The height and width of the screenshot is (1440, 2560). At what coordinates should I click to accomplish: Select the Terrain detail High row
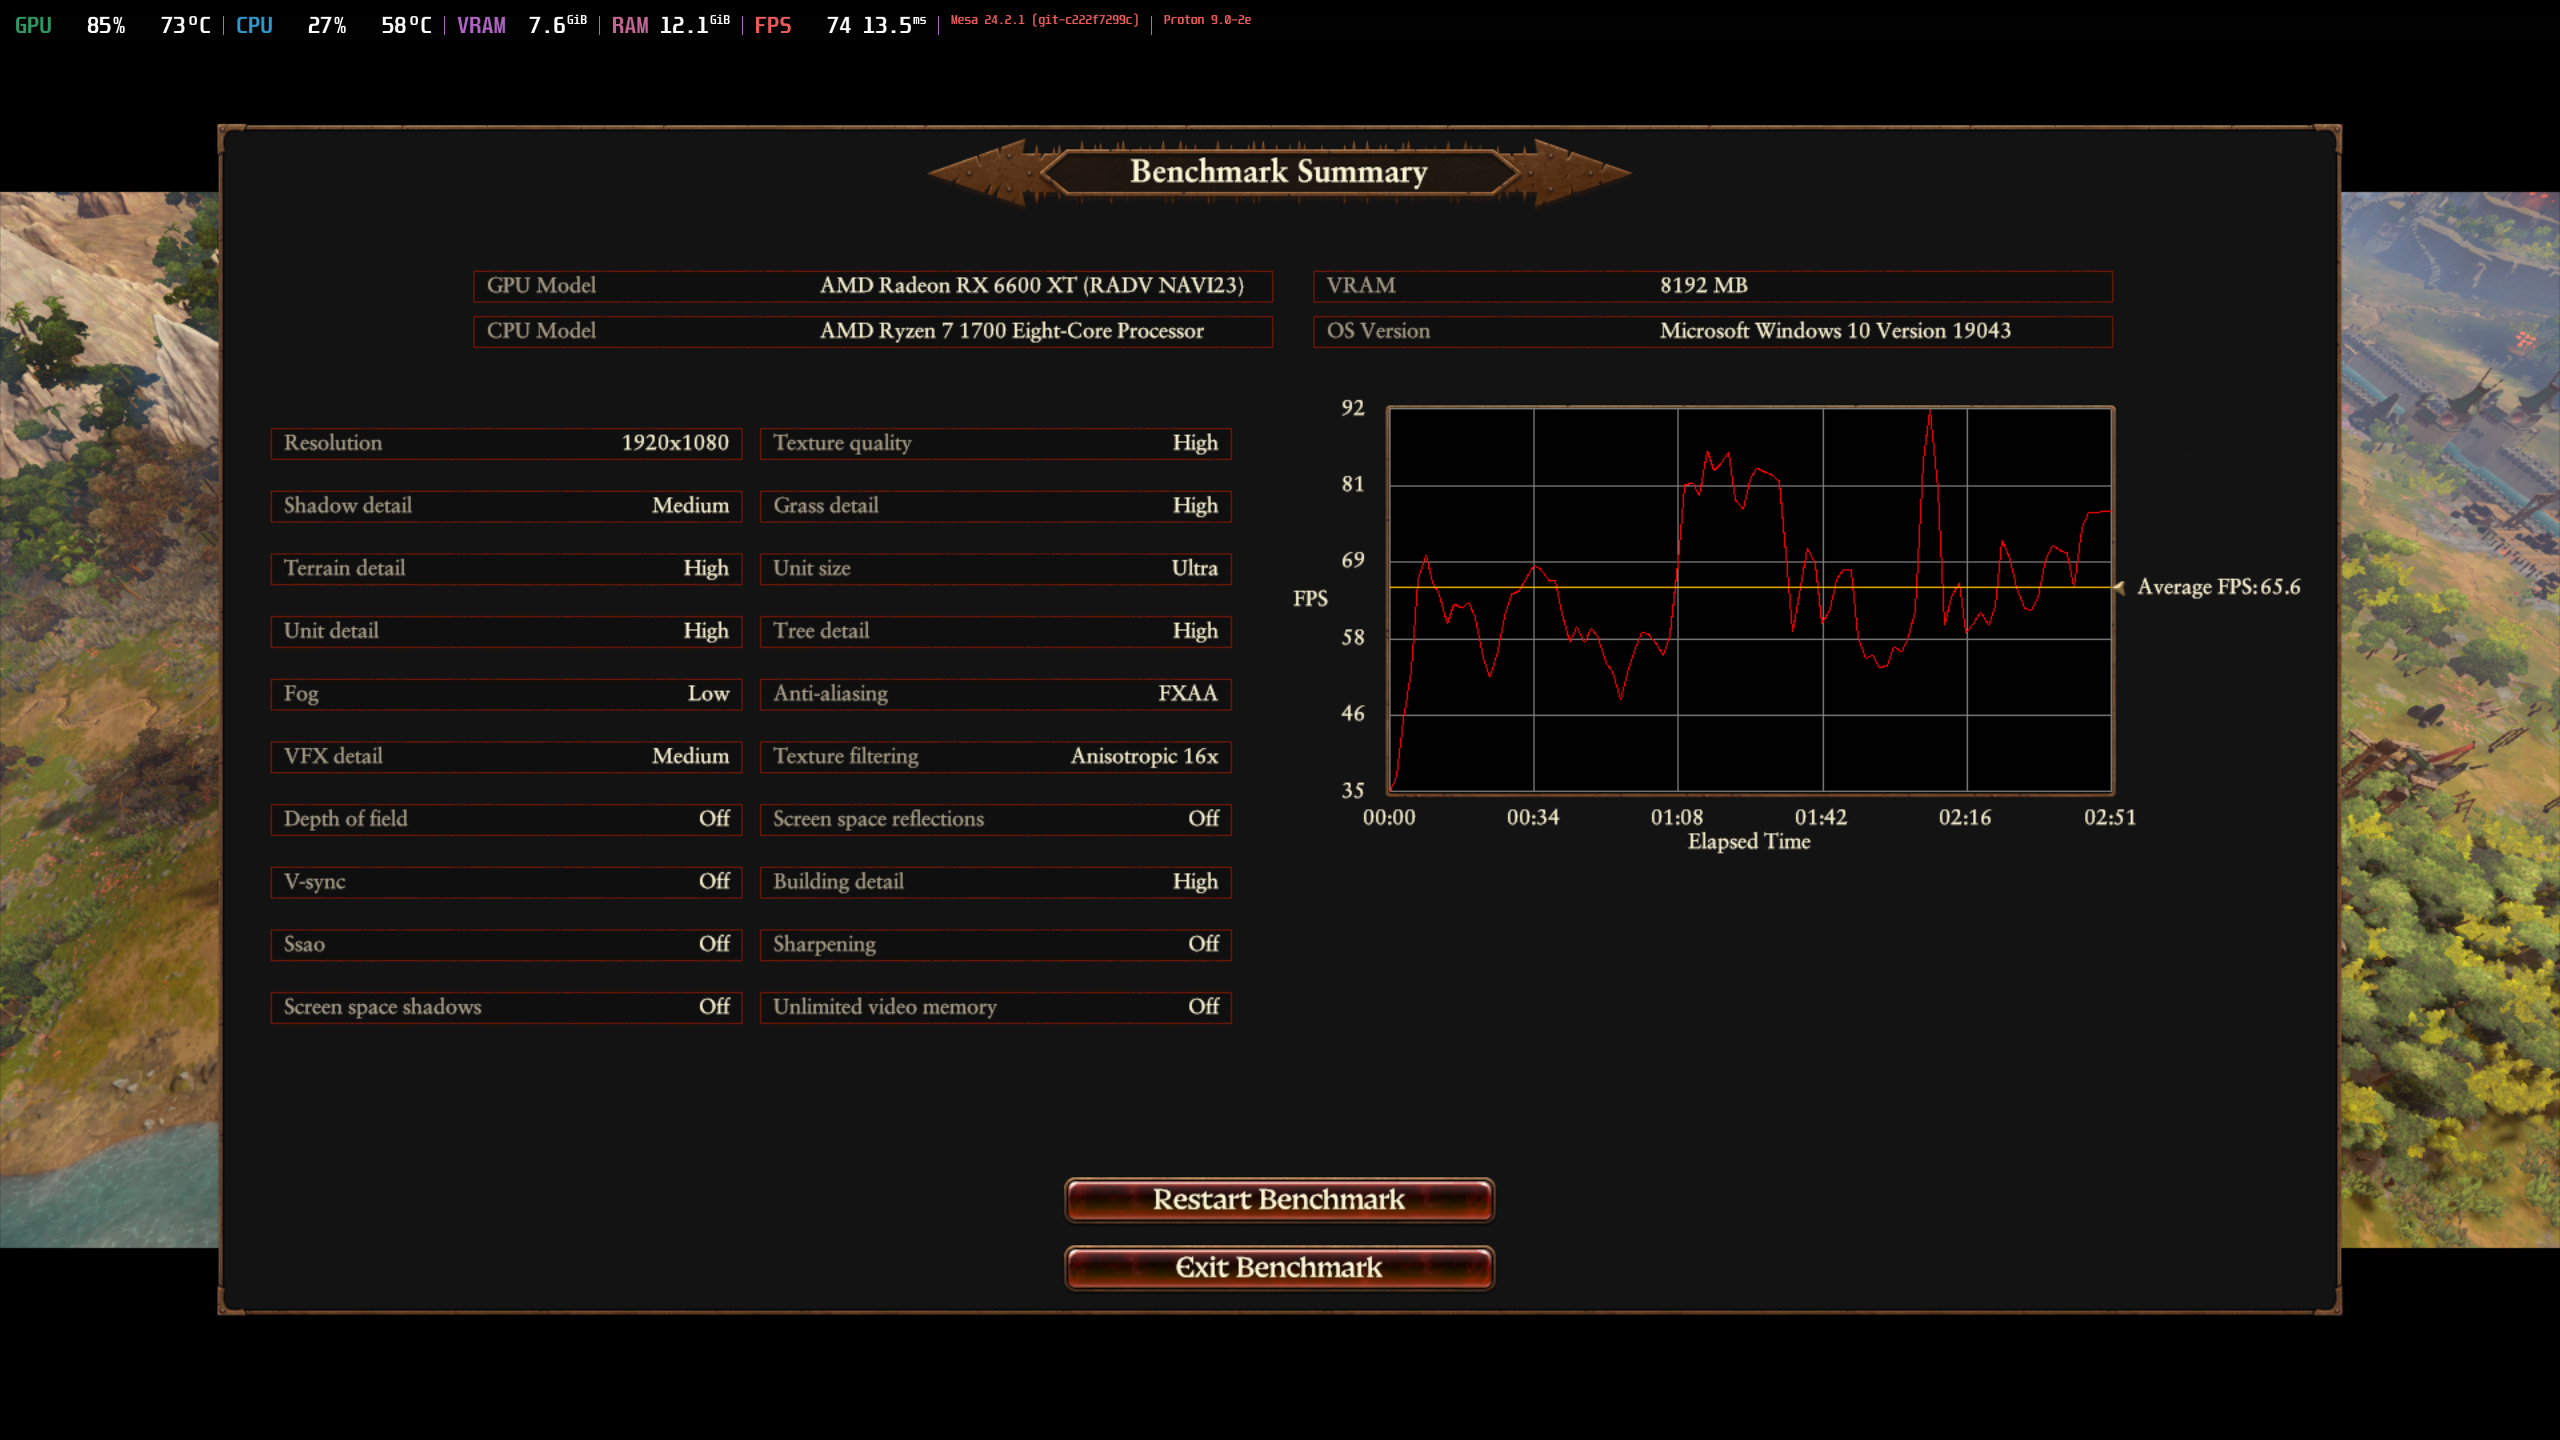506,568
